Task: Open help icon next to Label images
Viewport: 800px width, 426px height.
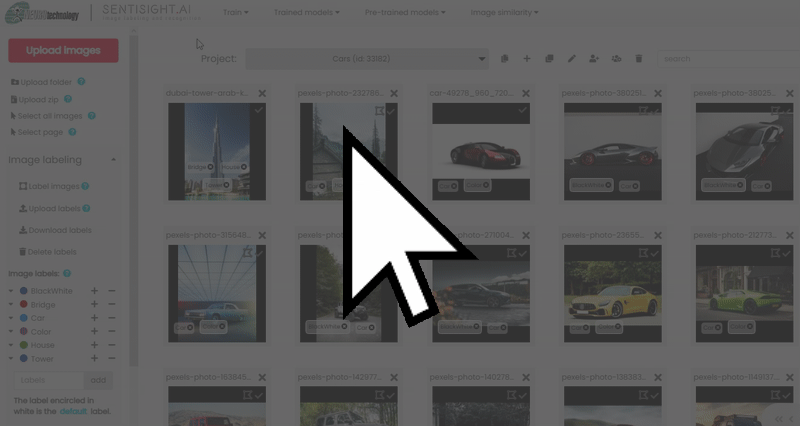Action: tap(85, 186)
